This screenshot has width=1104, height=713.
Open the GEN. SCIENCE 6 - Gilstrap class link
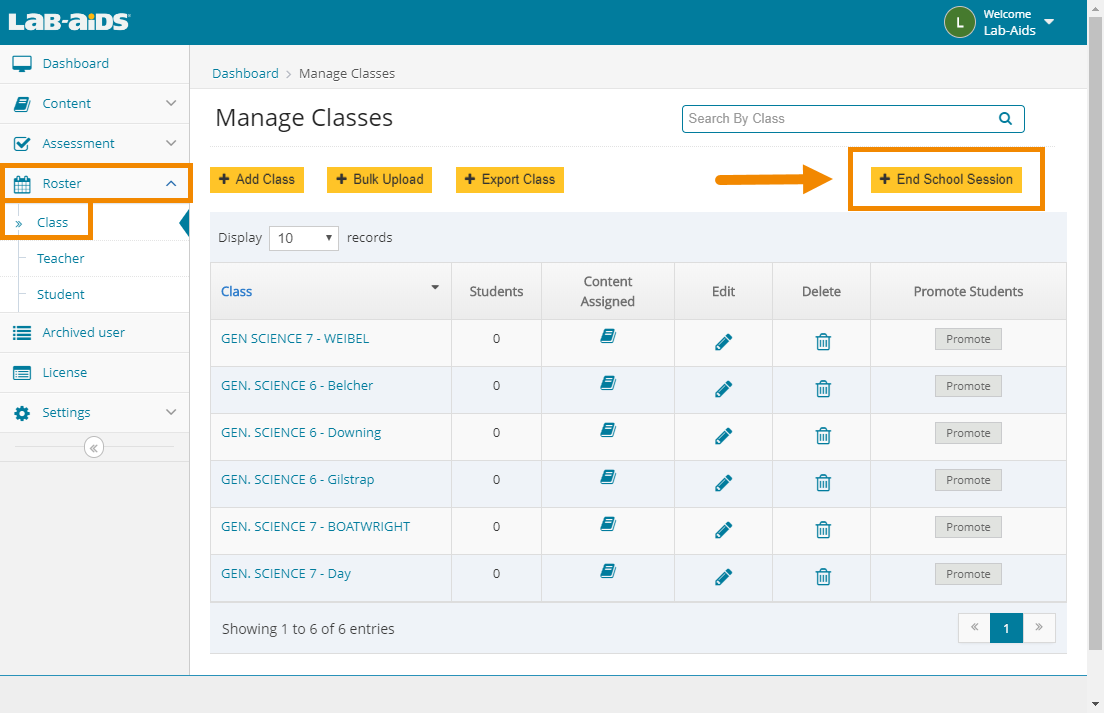click(x=297, y=480)
